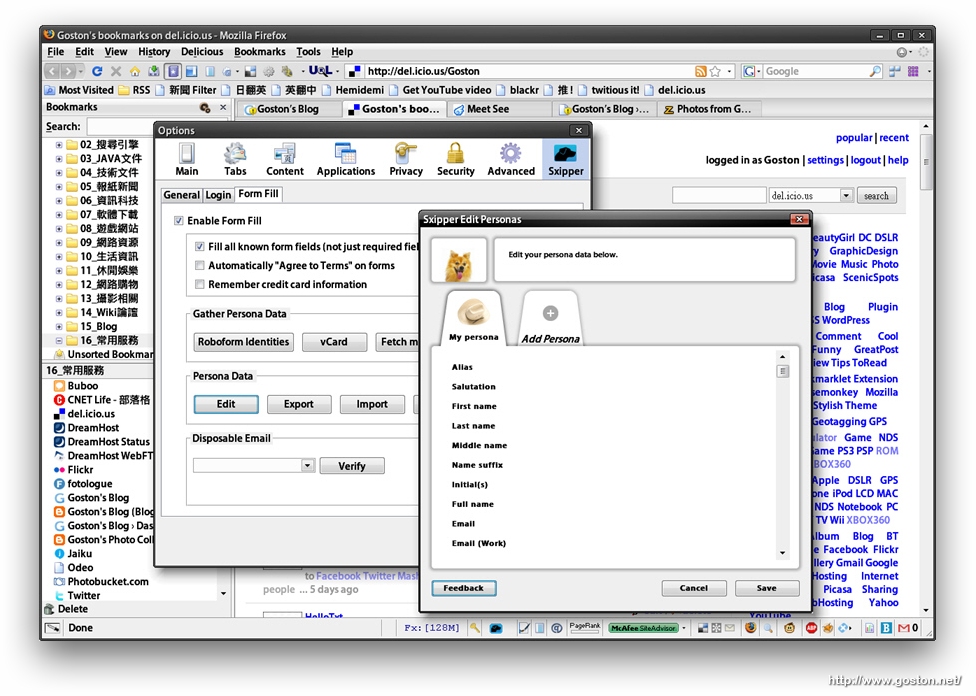Click the Gmail notifier status bar icon
976x696 pixels.
pyautogui.click(x=903, y=628)
